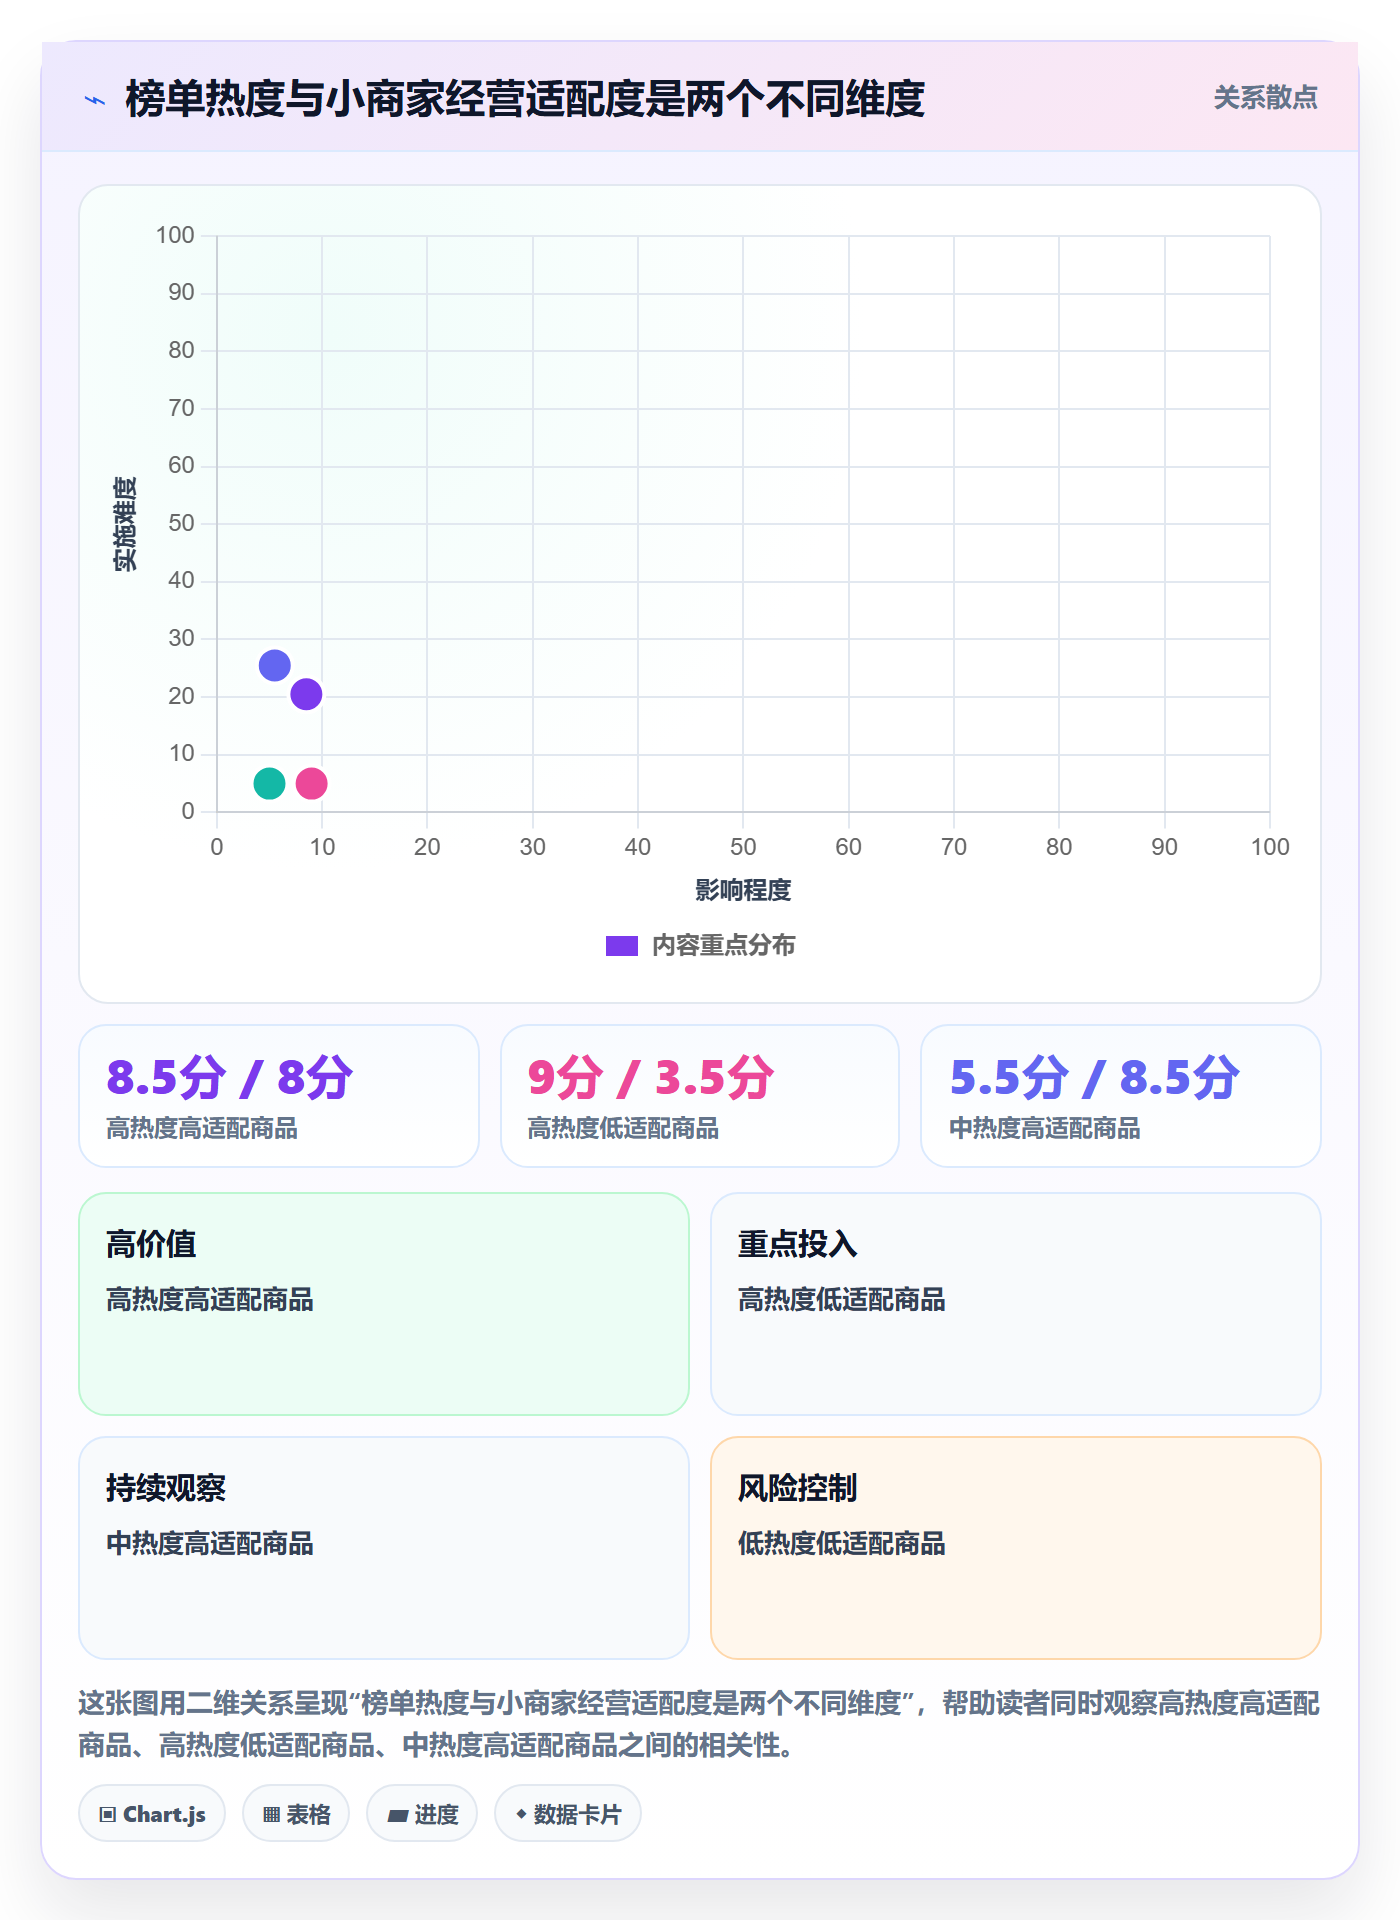Click the teal scatter point
The width and height of the screenshot is (1400, 1920).
tap(269, 783)
